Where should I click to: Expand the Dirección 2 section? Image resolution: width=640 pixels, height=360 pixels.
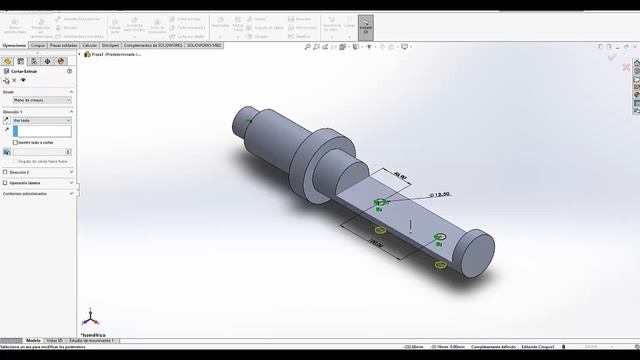(71, 172)
